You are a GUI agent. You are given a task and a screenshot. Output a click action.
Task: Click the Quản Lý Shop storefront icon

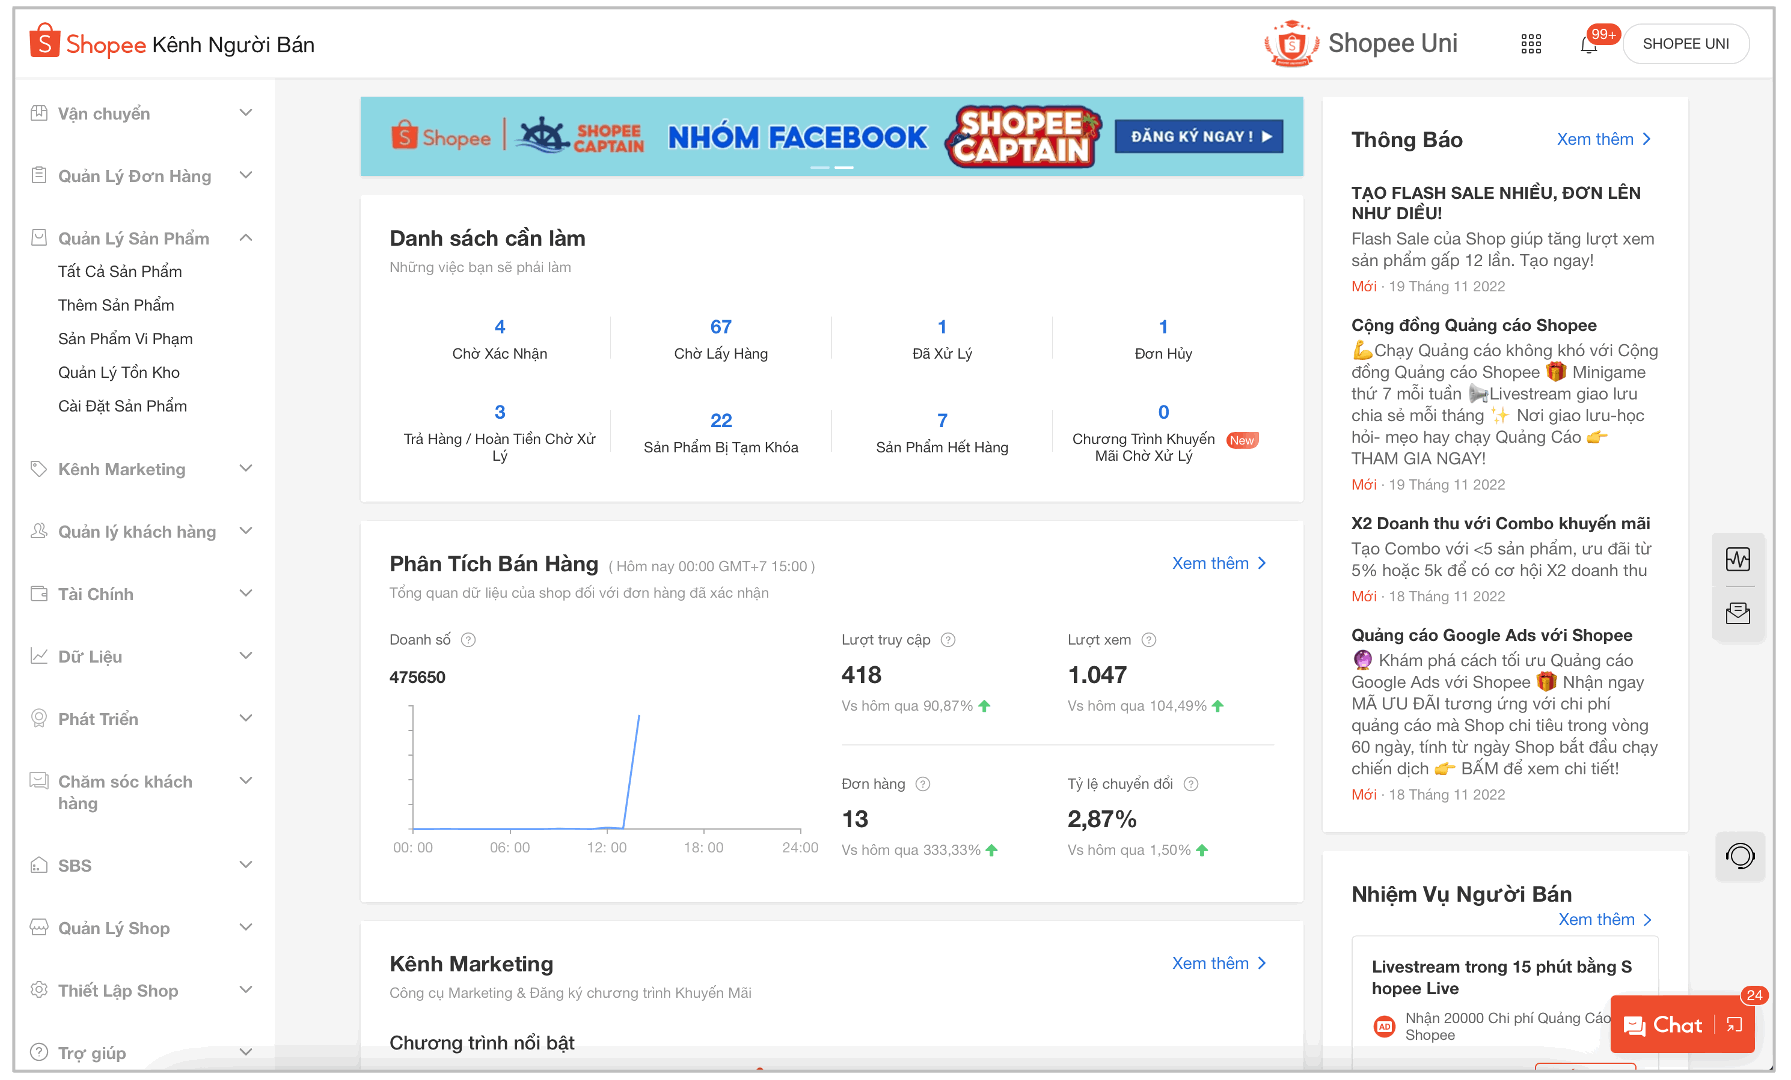click(x=39, y=927)
